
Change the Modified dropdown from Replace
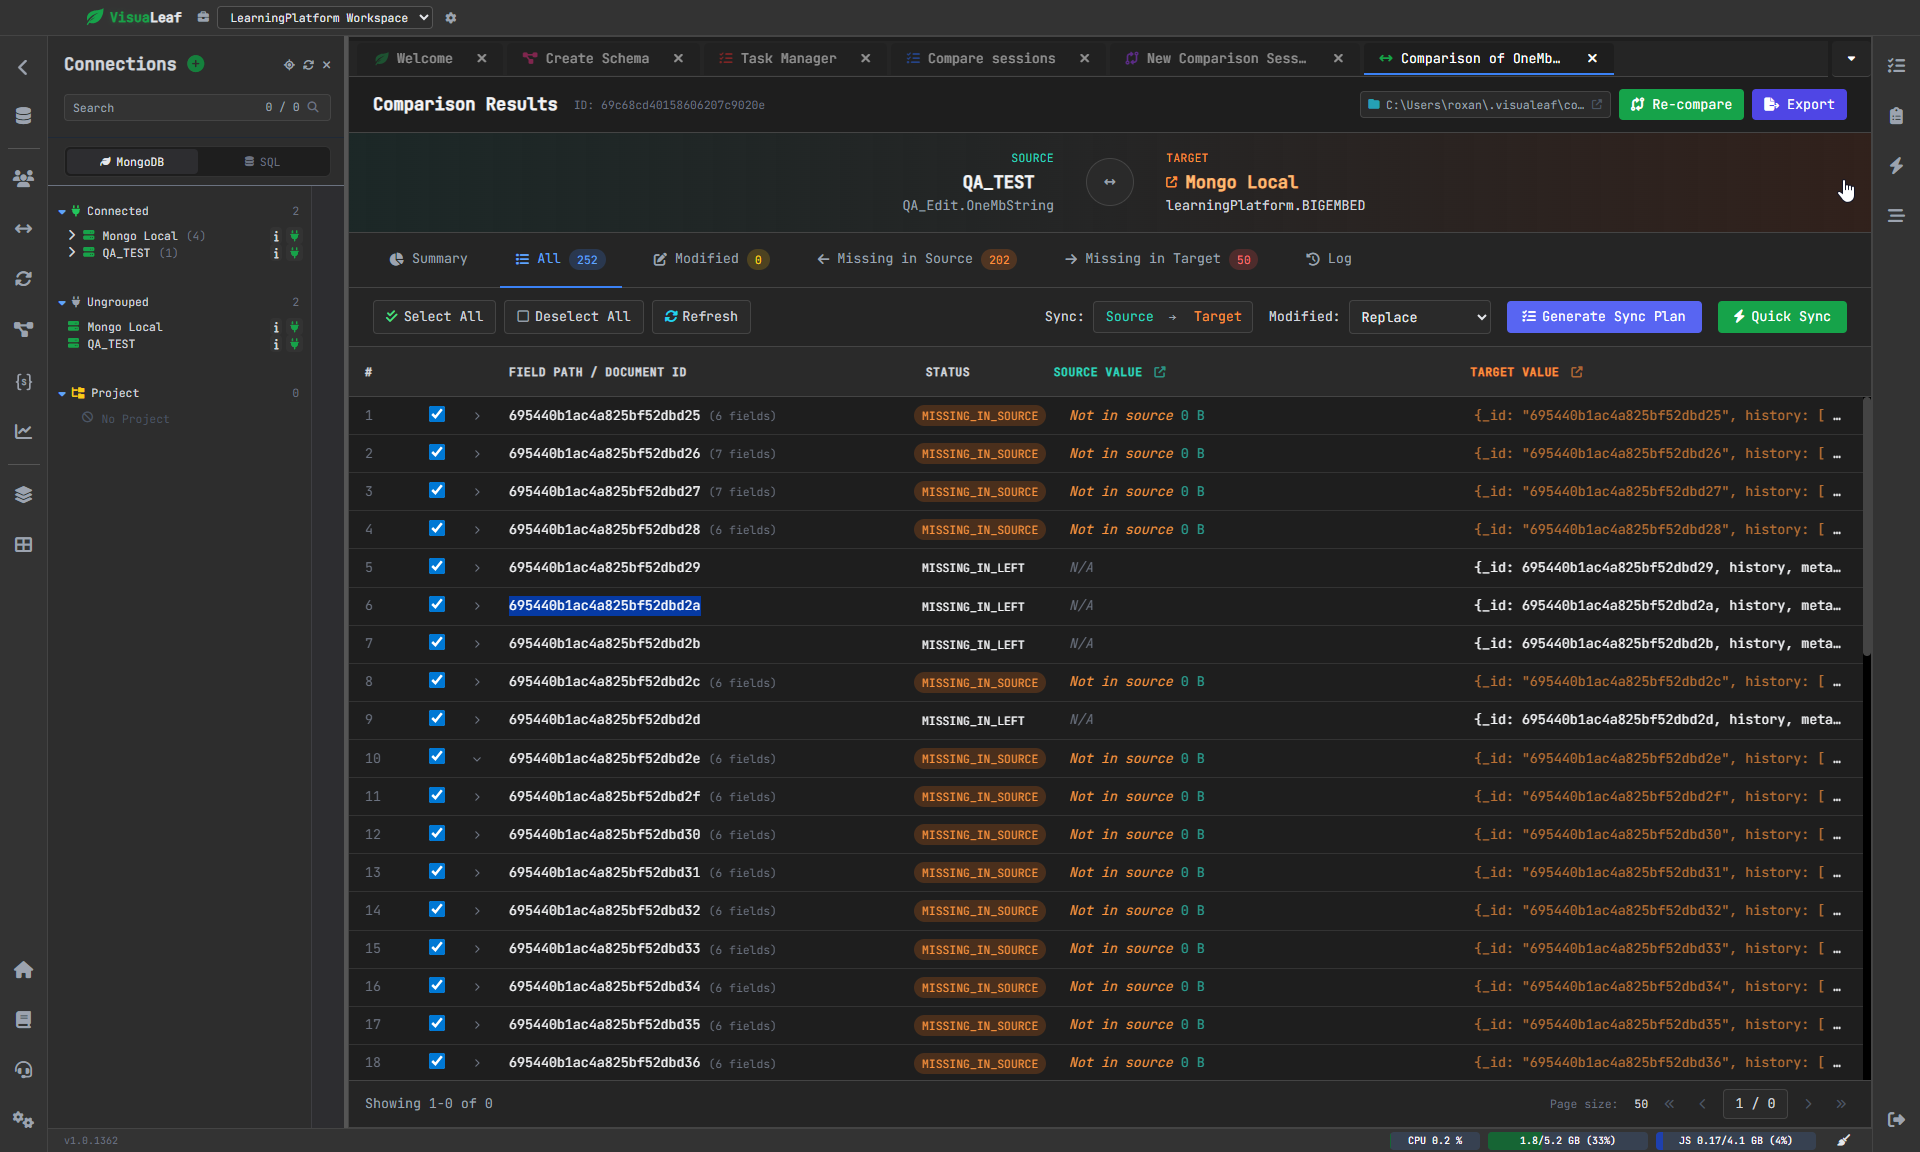(x=1419, y=317)
